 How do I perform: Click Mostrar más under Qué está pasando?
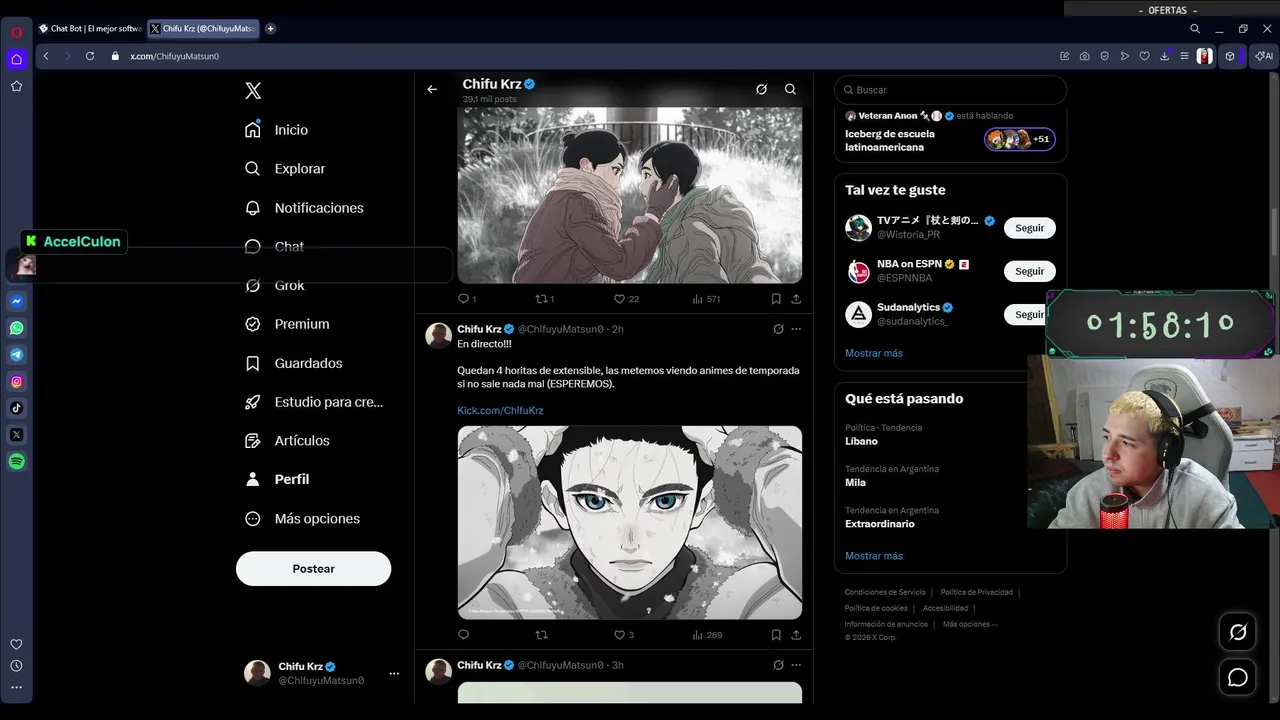874,556
